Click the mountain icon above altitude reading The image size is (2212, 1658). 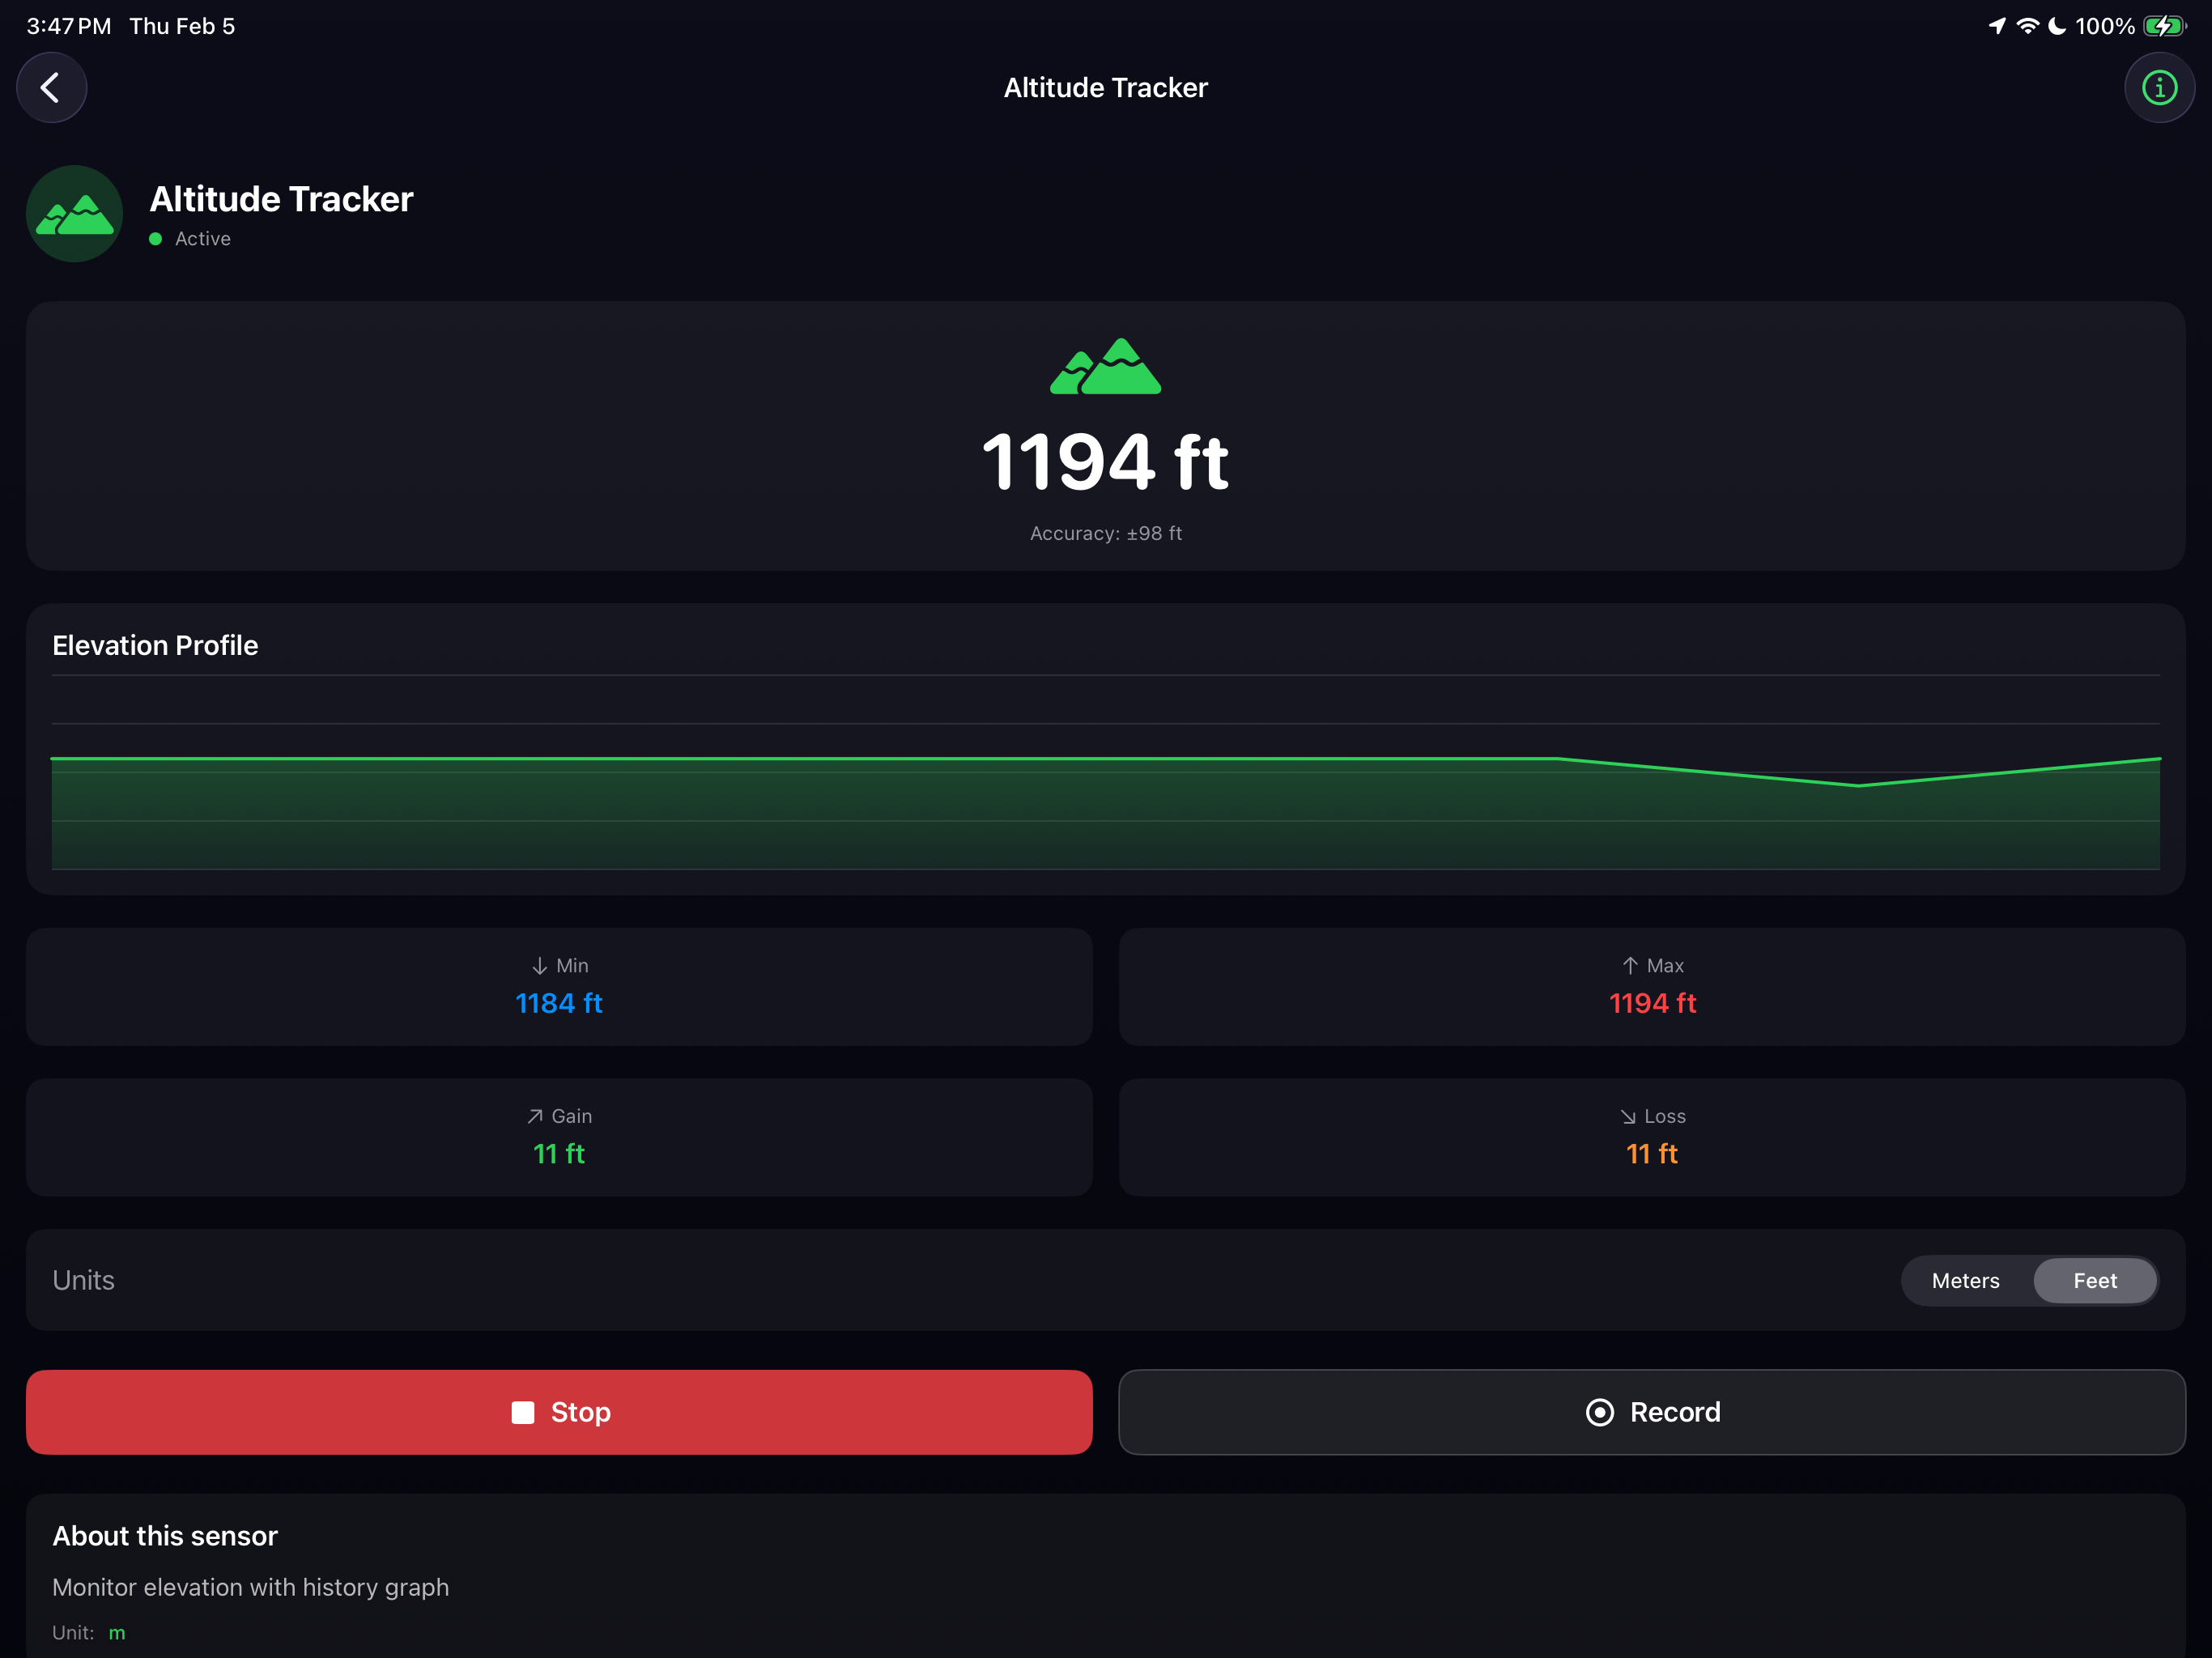pyautogui.click(x=1105, y=366)
